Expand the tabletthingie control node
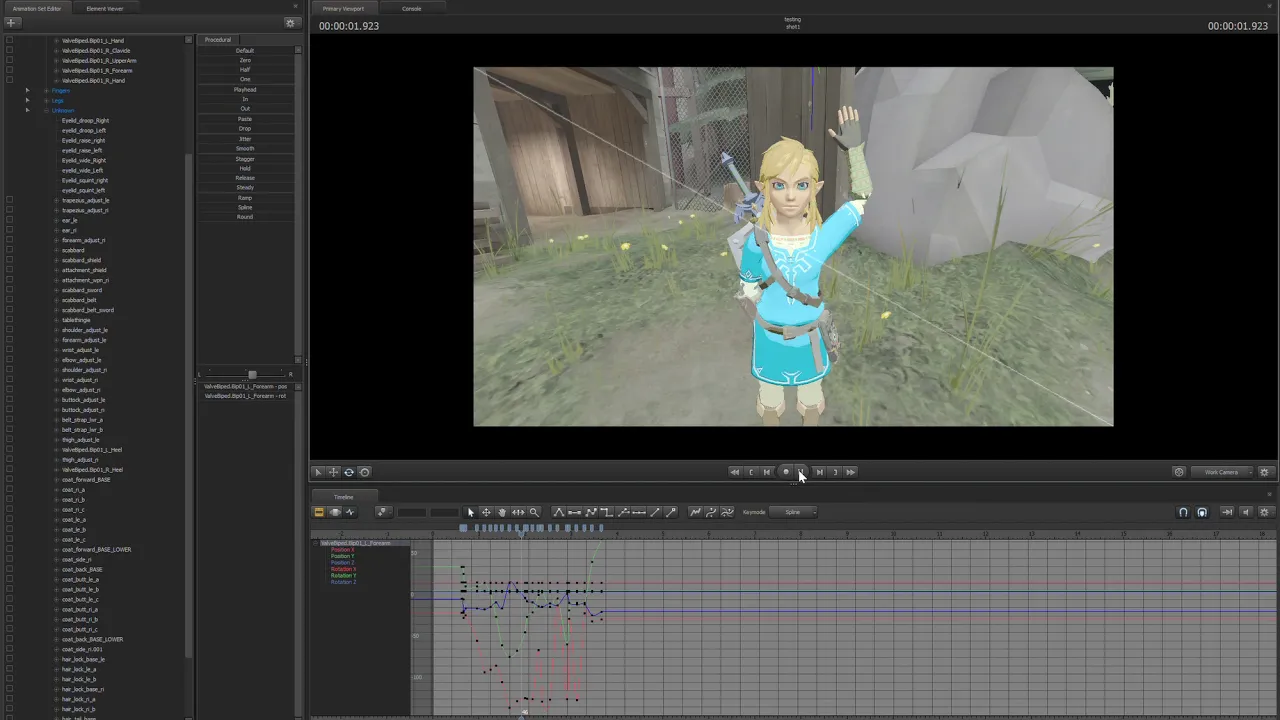Viewport: 1280px width, 720px height. tap(55, 320)
